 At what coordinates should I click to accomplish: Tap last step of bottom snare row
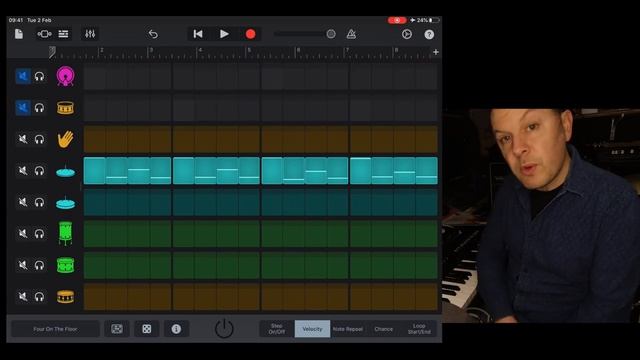click(x=427, y=297)
